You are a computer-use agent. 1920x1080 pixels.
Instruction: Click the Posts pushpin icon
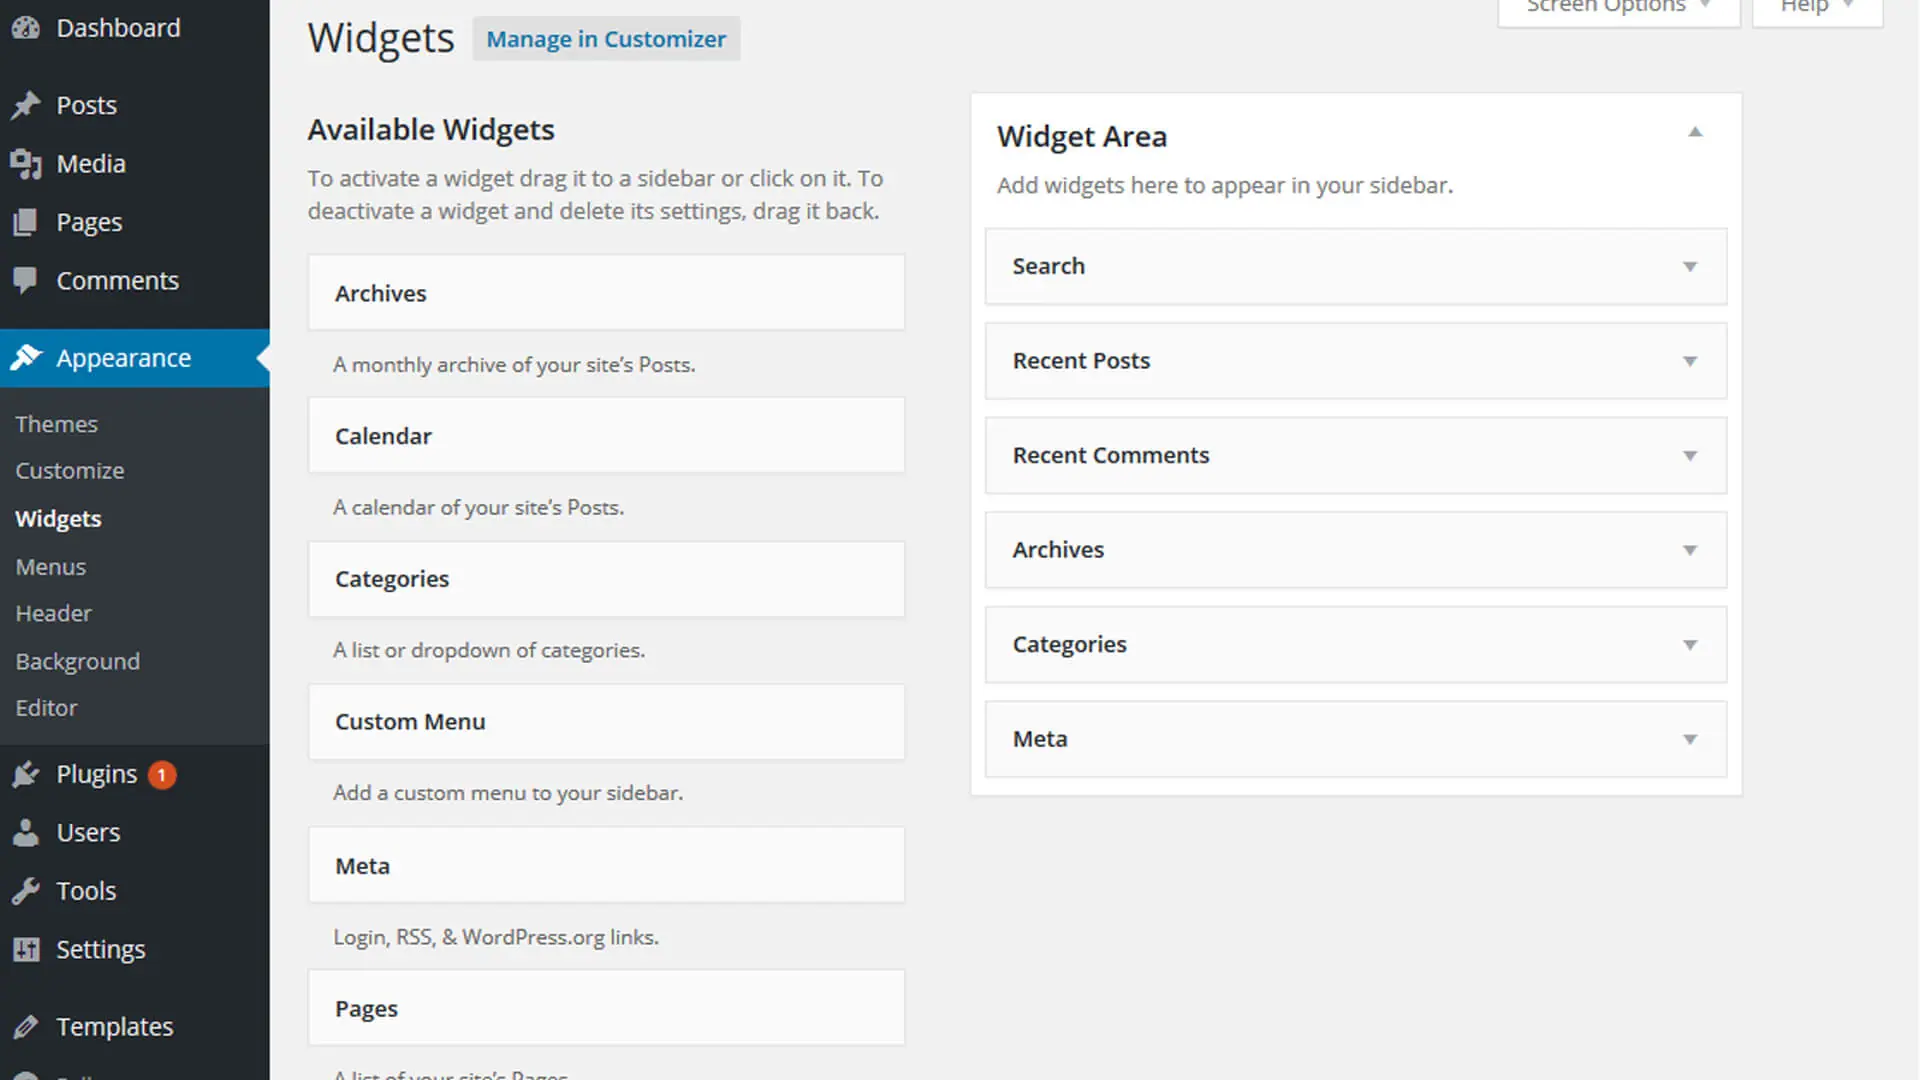coord(26,105)
